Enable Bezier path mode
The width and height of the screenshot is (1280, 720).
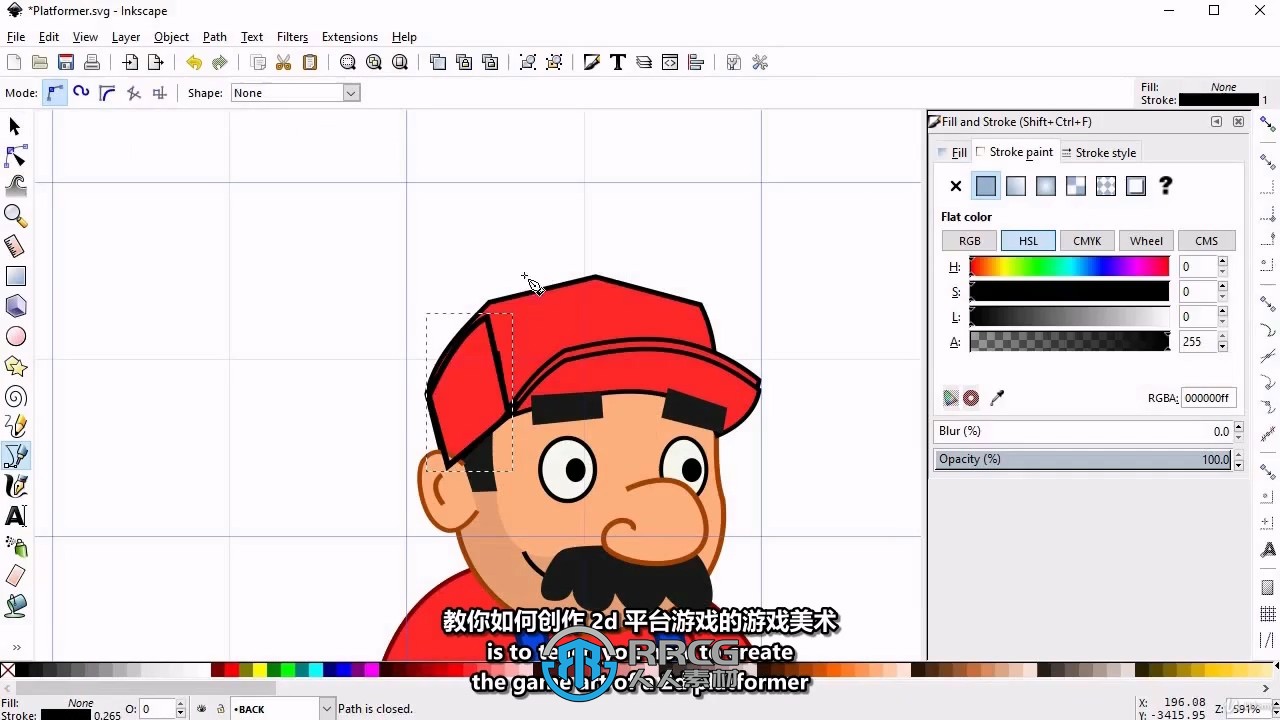point(55,93)
